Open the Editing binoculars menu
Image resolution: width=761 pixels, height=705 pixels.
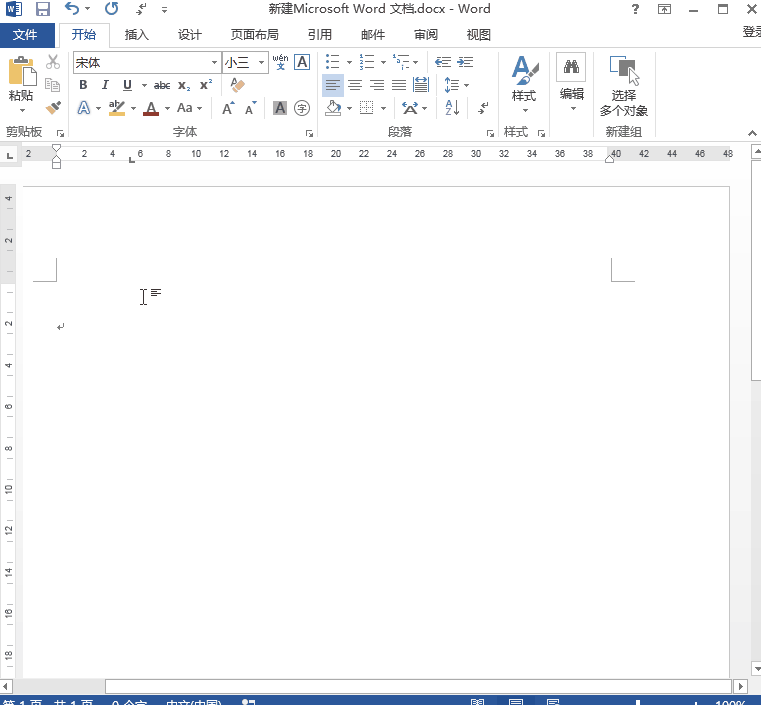tap(571, 82)
